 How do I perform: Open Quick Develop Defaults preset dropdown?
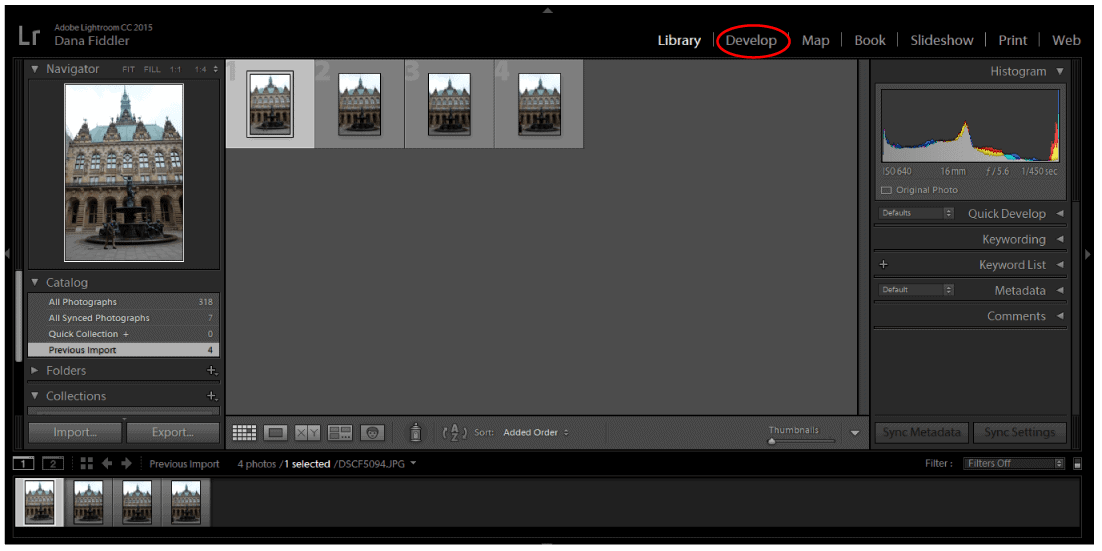pyautogui.click(x=916, y=212)
